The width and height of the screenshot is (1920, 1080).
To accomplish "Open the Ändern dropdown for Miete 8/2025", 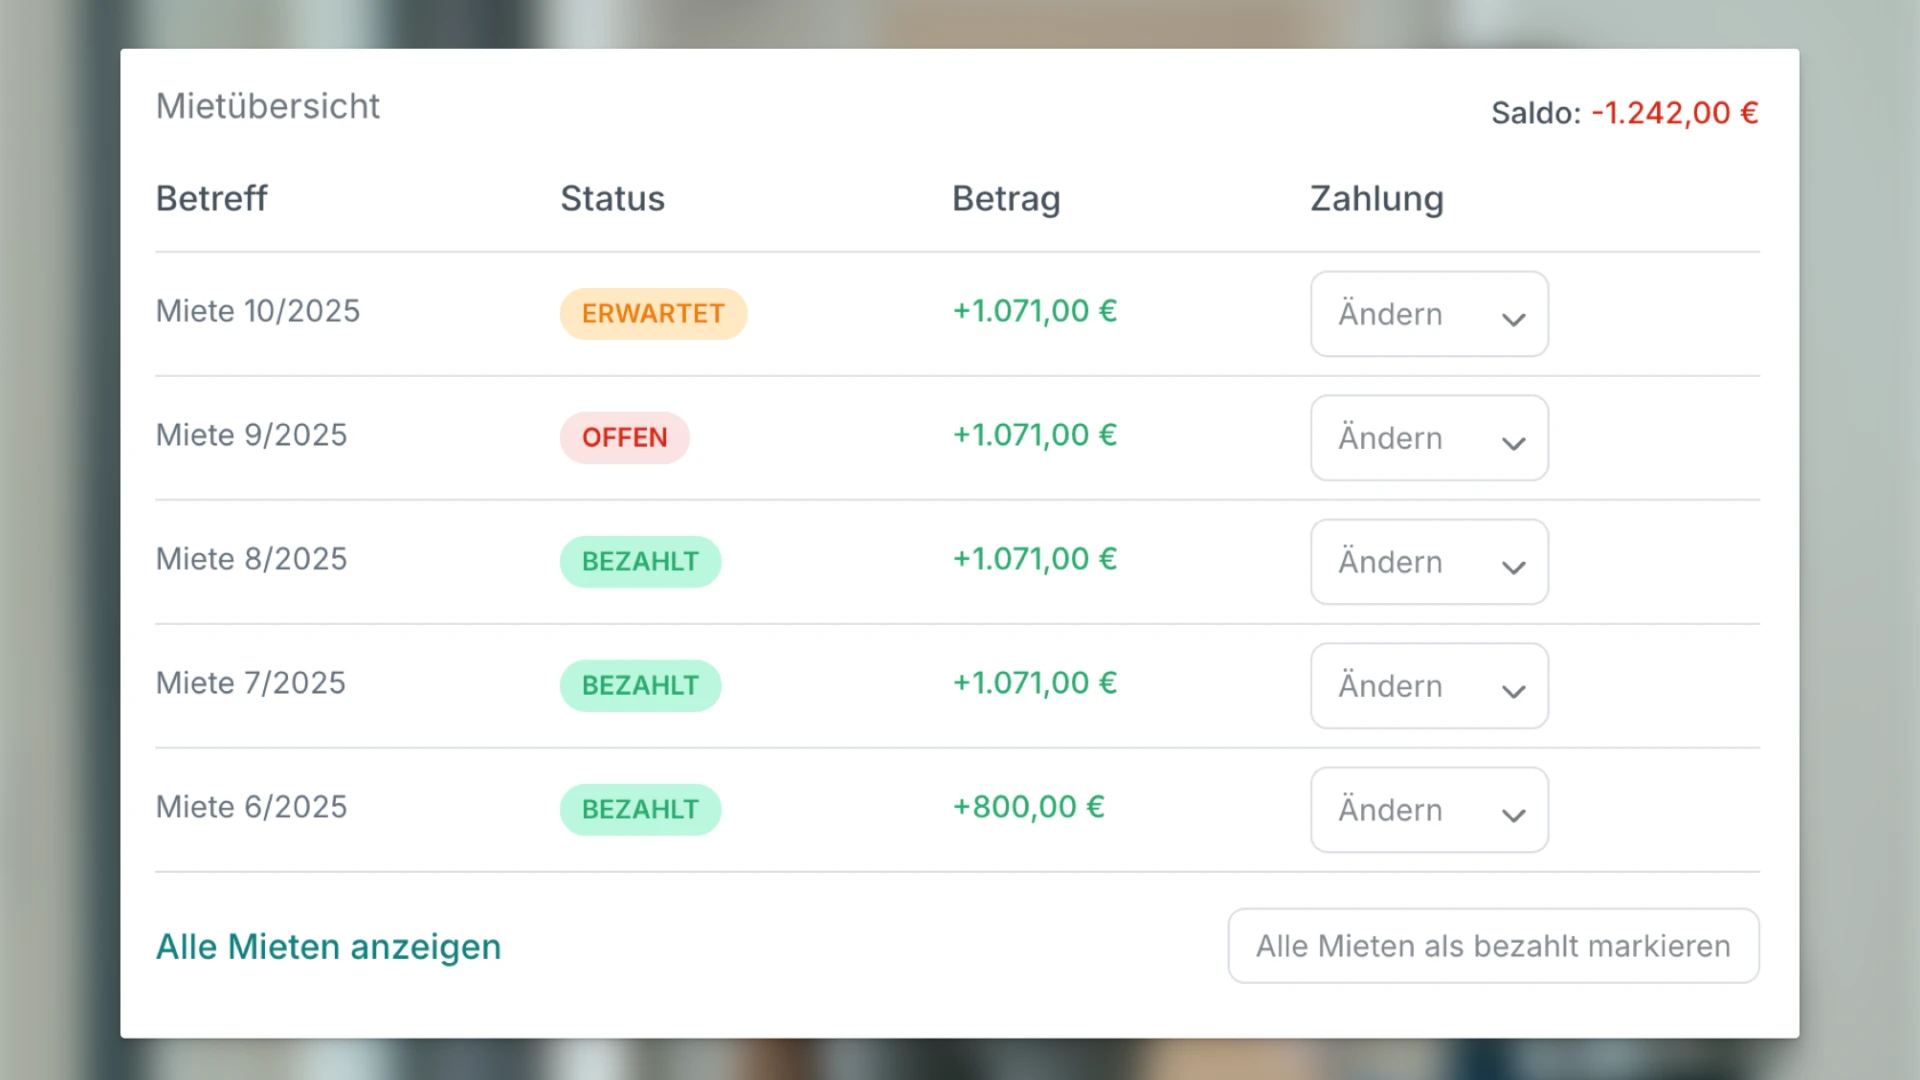I will [1429, 562].
